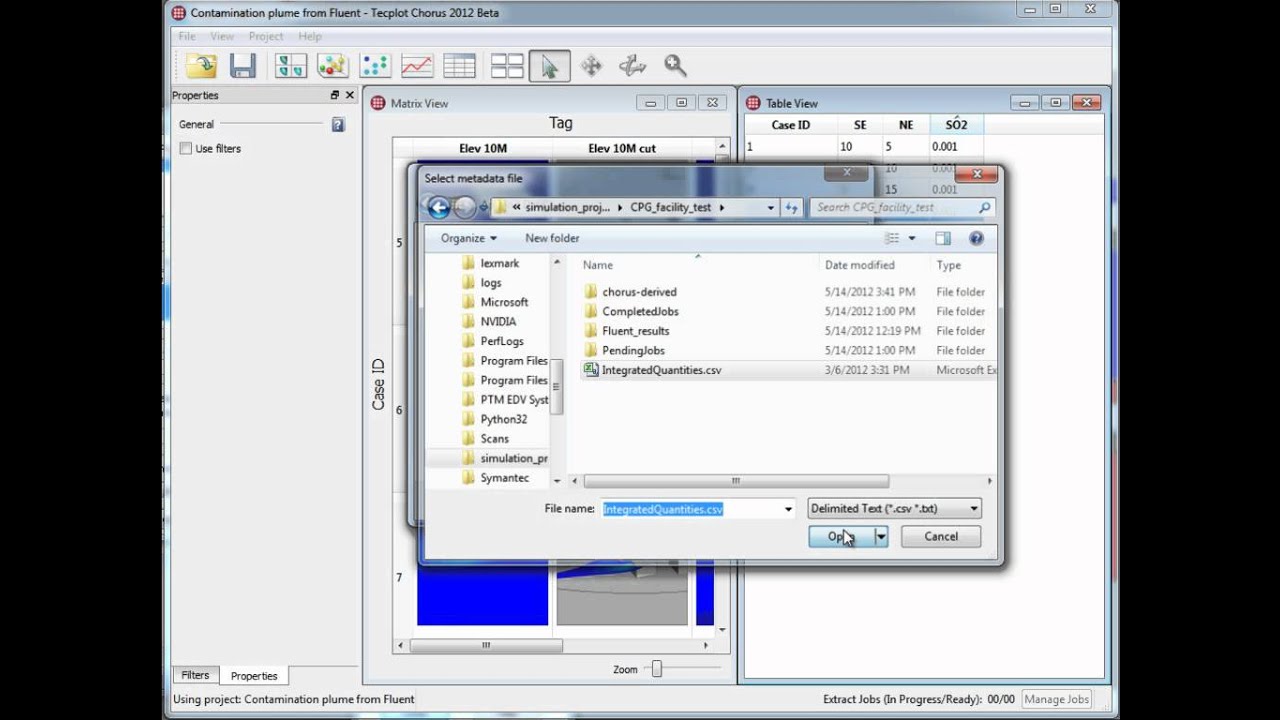The image size is (1280, 720).
Task: Refresh the CPG_facility_test folder location
Action: pyautogui.click(x=792, y=207)
